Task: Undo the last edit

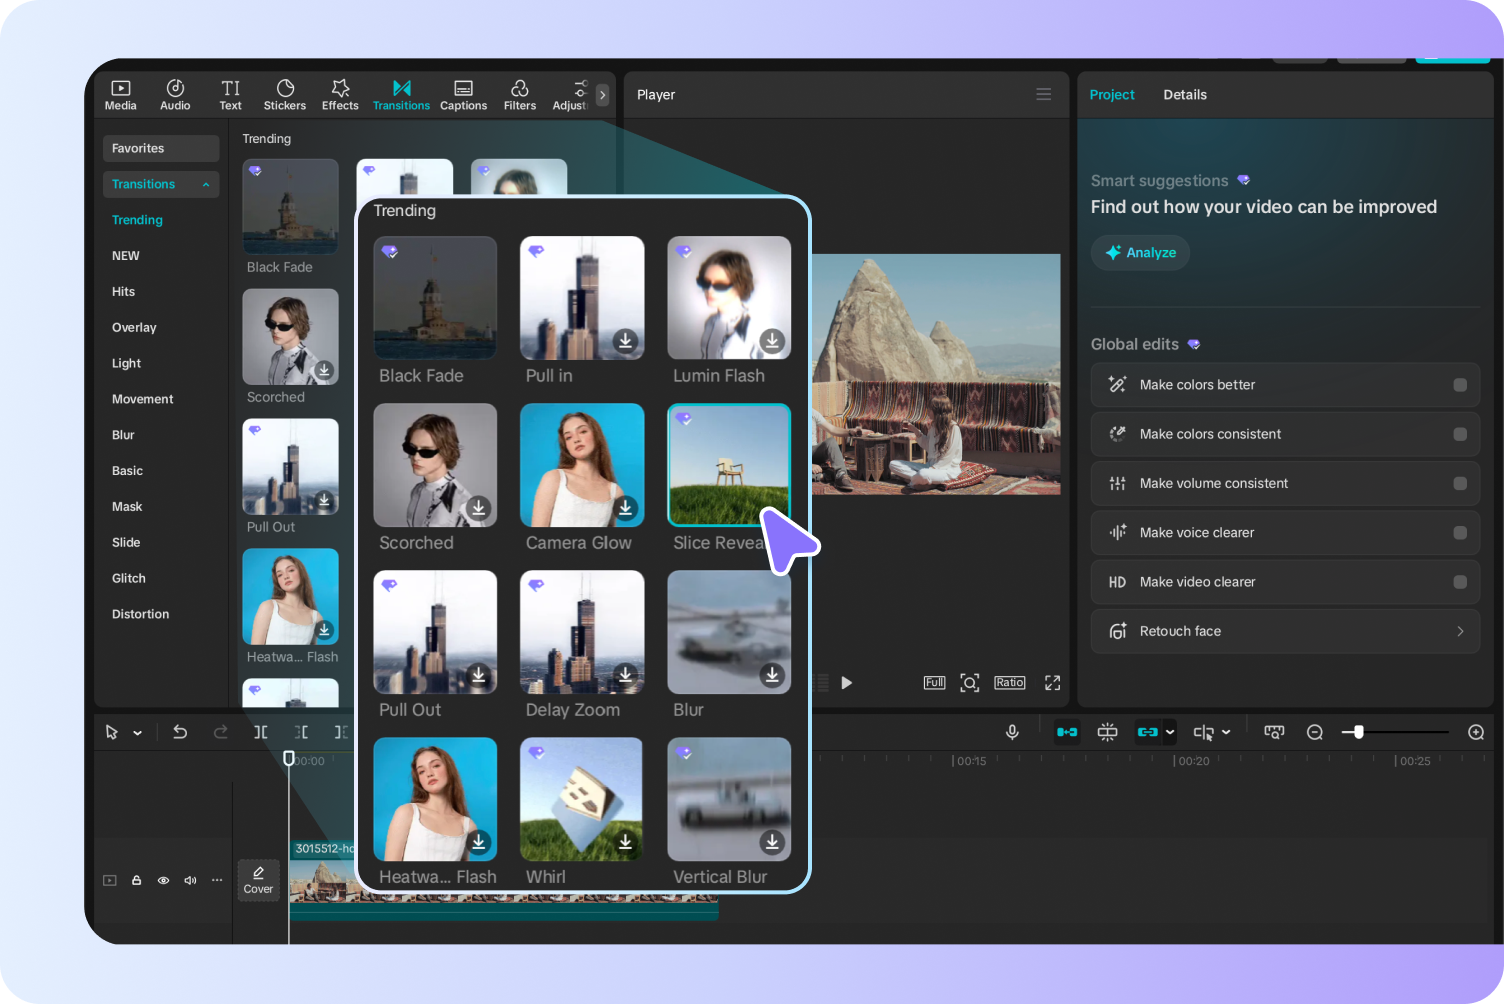Action: [x=180, y=731]
